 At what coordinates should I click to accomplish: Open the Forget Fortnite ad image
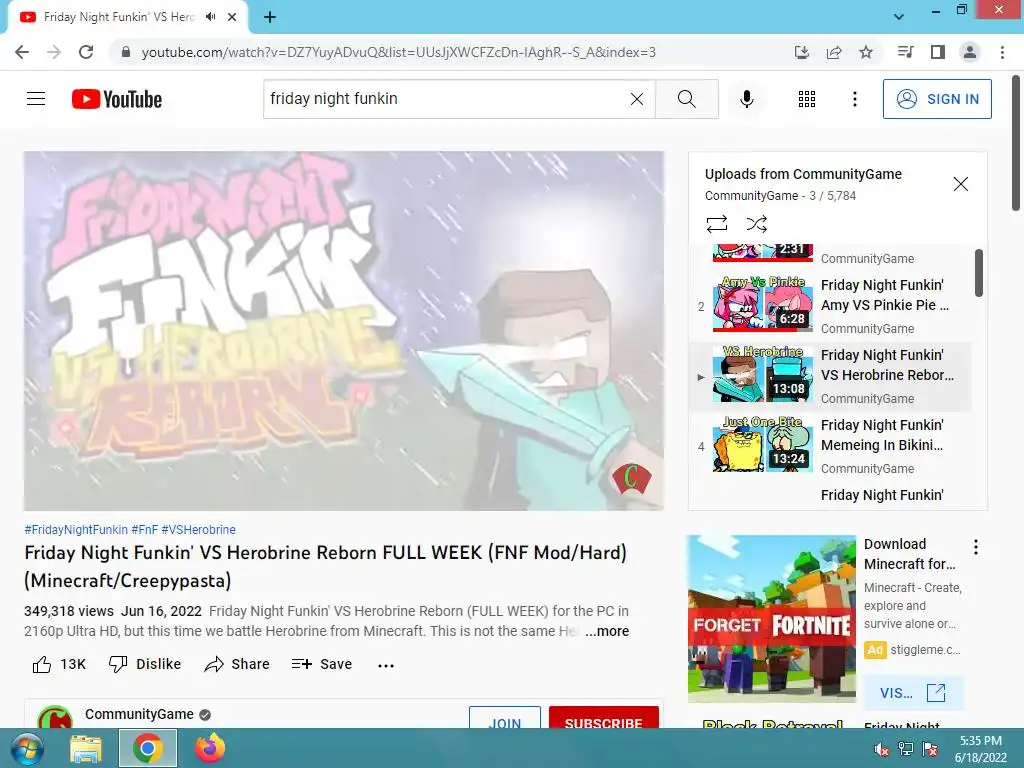771,619
